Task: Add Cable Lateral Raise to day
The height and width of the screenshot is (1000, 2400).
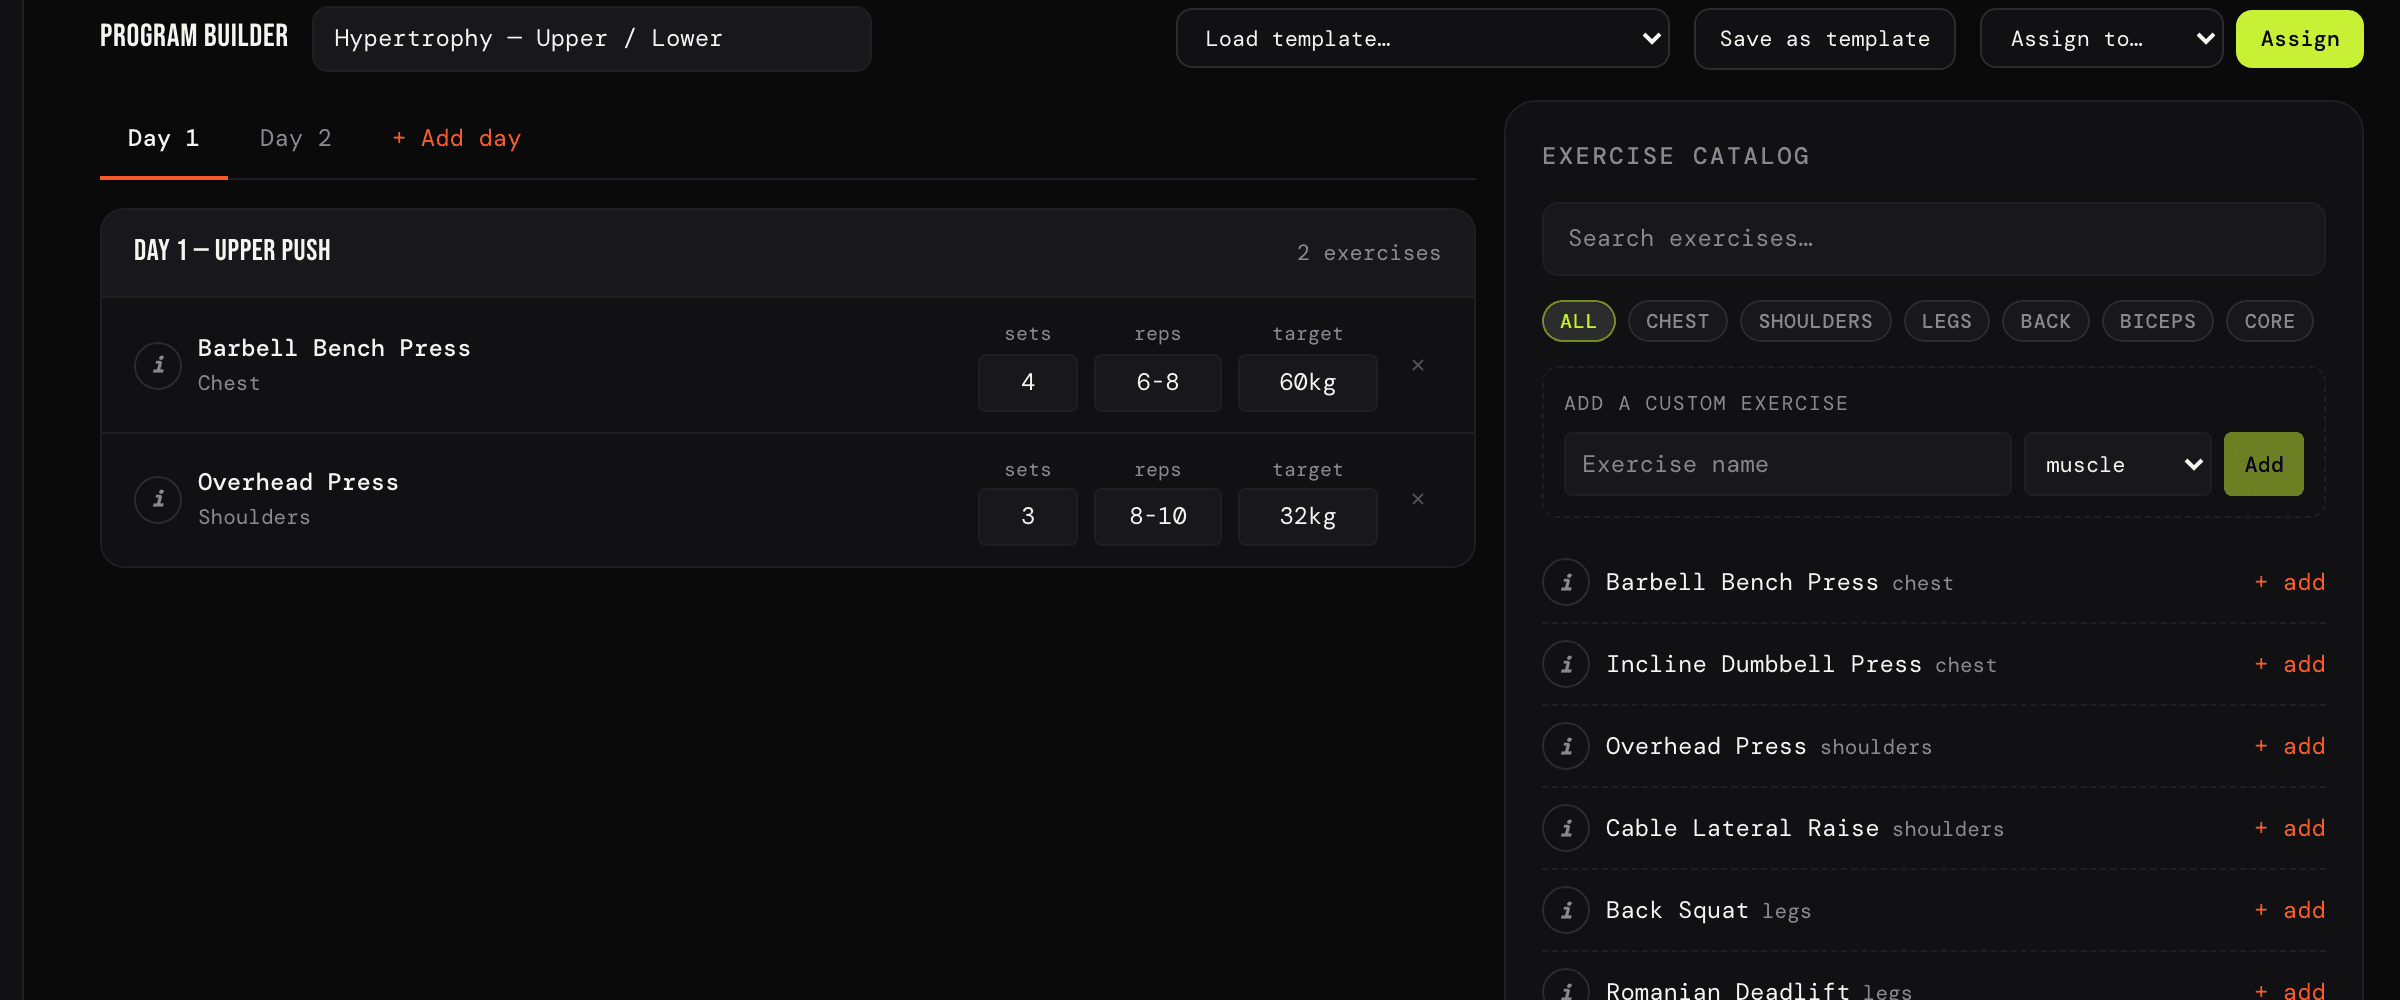Action: pyautogui.click(x=2290, y=828)
